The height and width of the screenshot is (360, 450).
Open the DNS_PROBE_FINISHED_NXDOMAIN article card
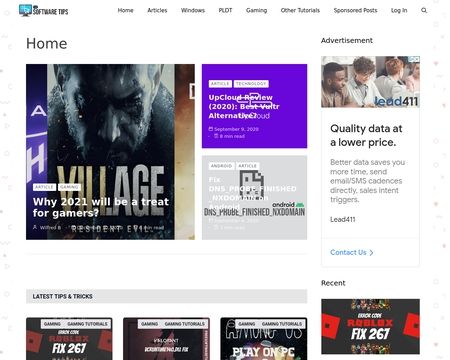coord(254,197)
